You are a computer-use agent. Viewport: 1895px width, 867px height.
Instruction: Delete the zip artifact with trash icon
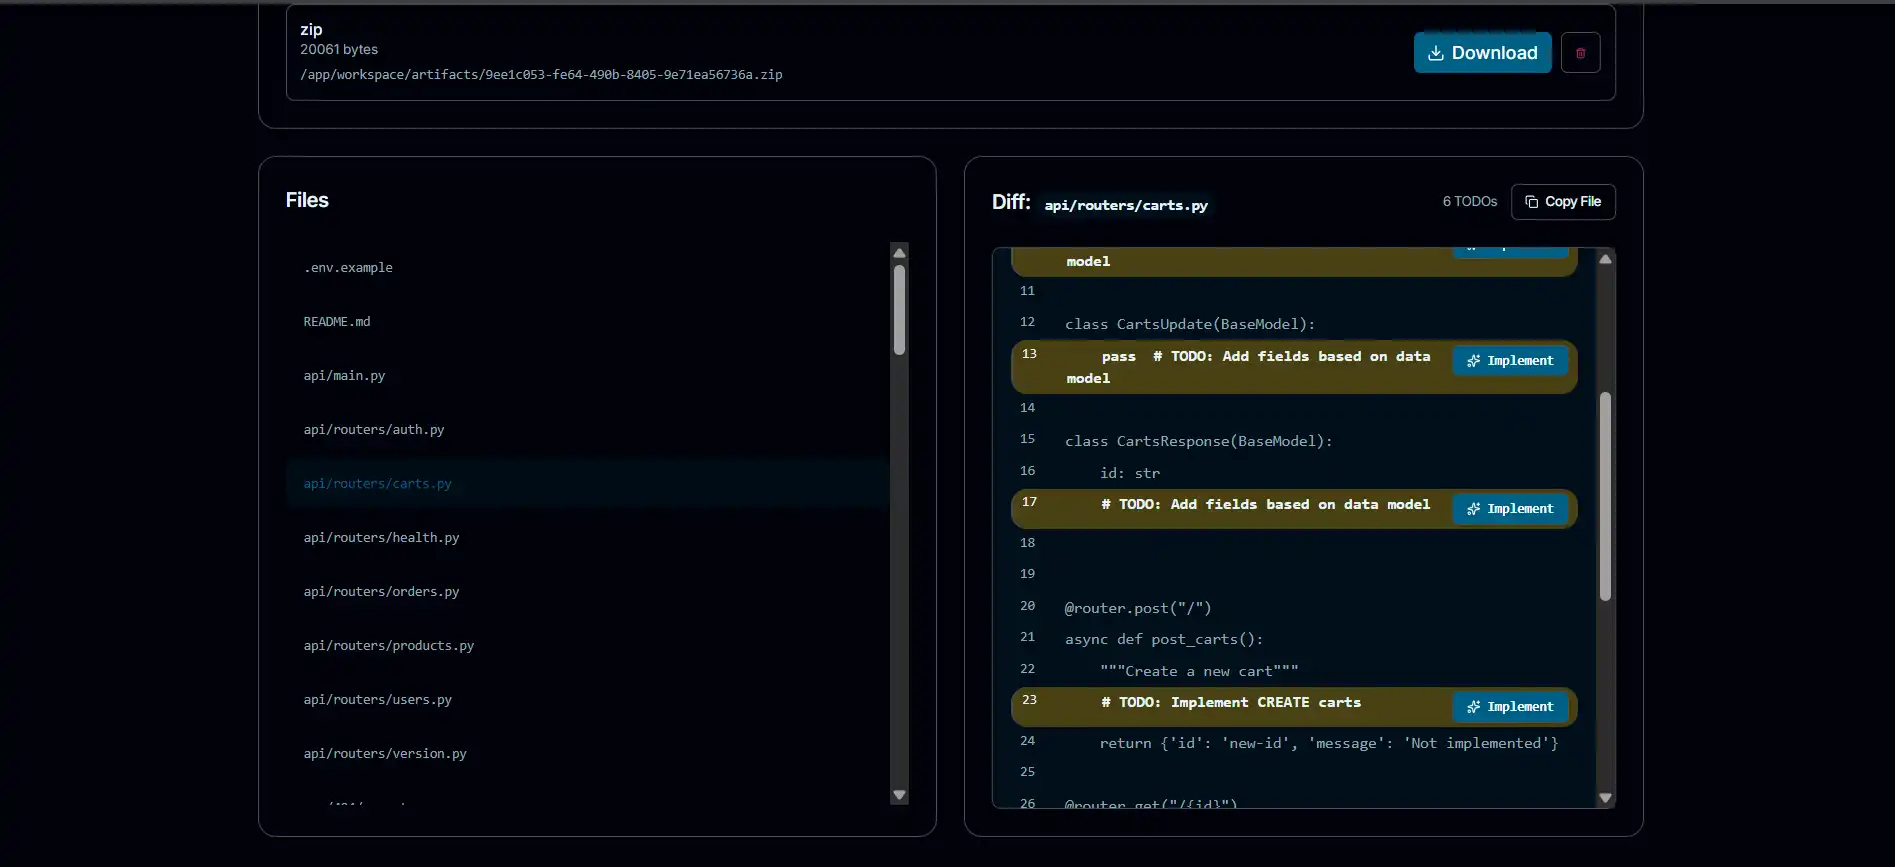(x=1581, y=53)
